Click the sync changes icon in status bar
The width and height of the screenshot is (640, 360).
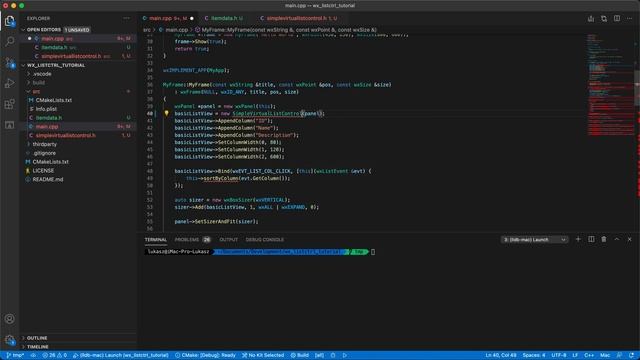pyautogui.click(x=33, y=355)
